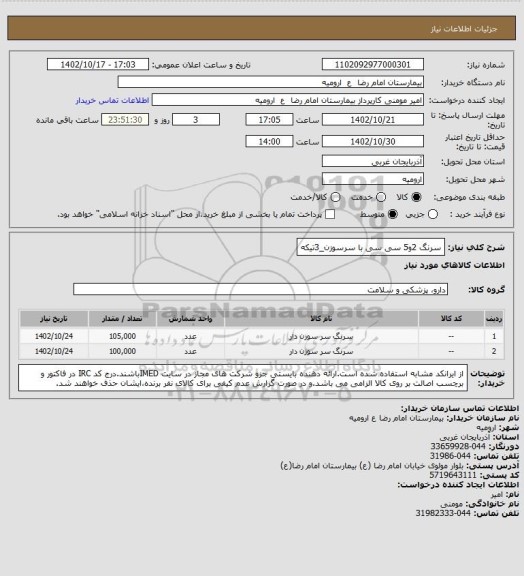
Task: Click the remaining time countdown 23:51:30
Action: point(125,120)
